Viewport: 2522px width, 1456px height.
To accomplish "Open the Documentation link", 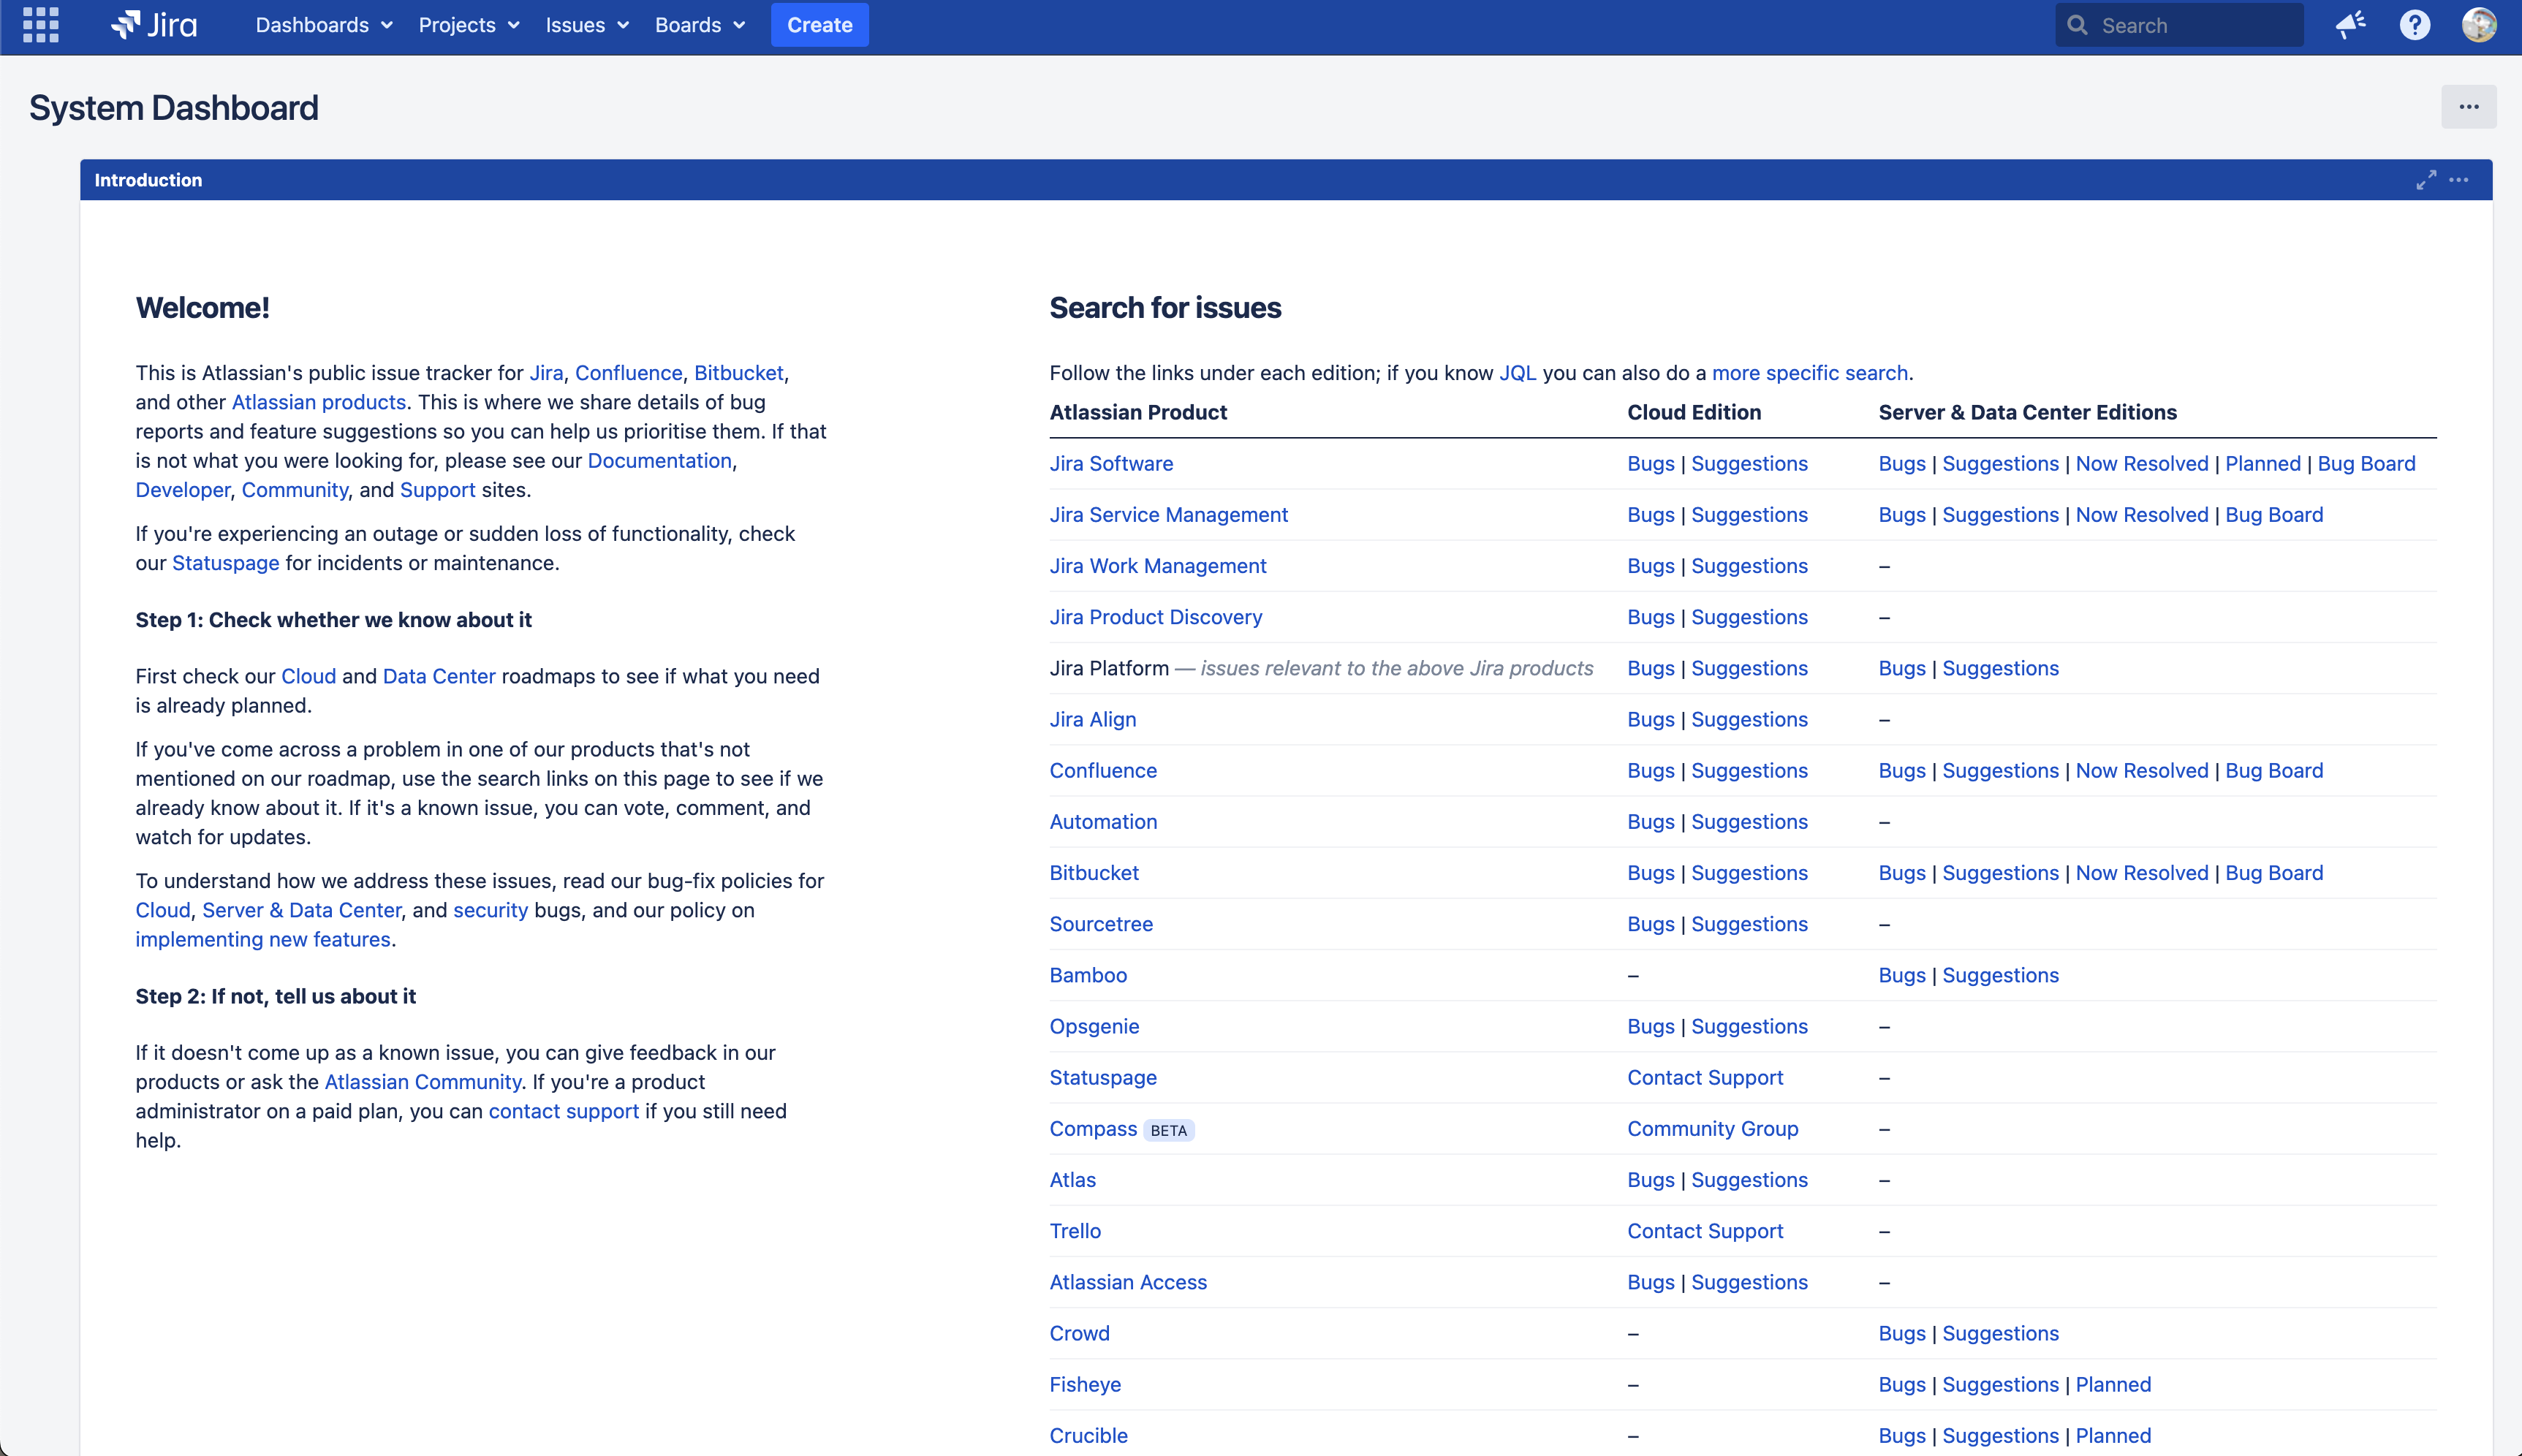I will (x=659, y=461).
